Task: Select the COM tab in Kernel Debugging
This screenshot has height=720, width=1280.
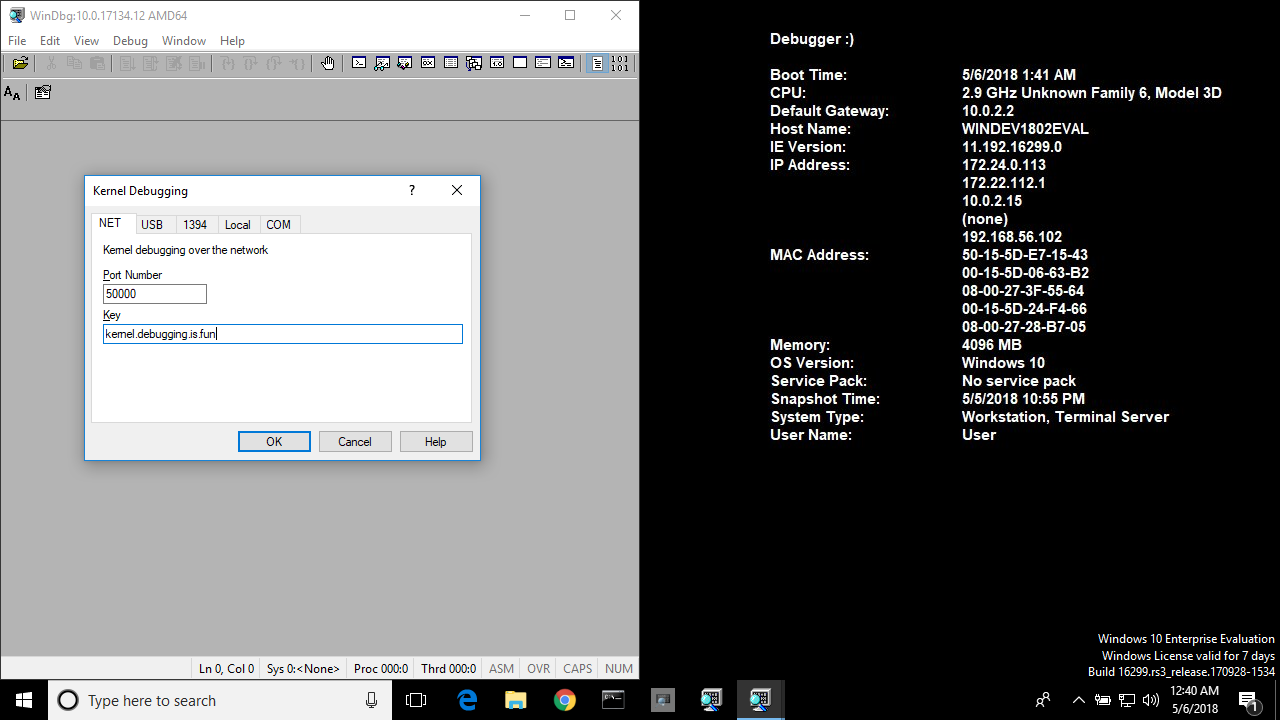Action: [x=278, y=225]
